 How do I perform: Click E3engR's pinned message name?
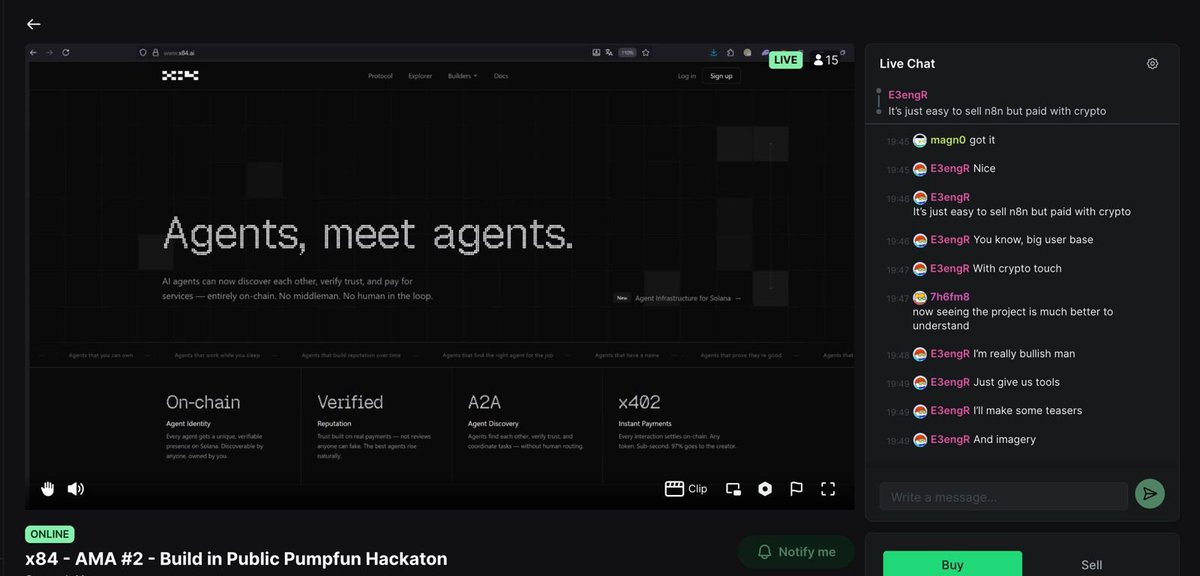(x=908, y=95)
